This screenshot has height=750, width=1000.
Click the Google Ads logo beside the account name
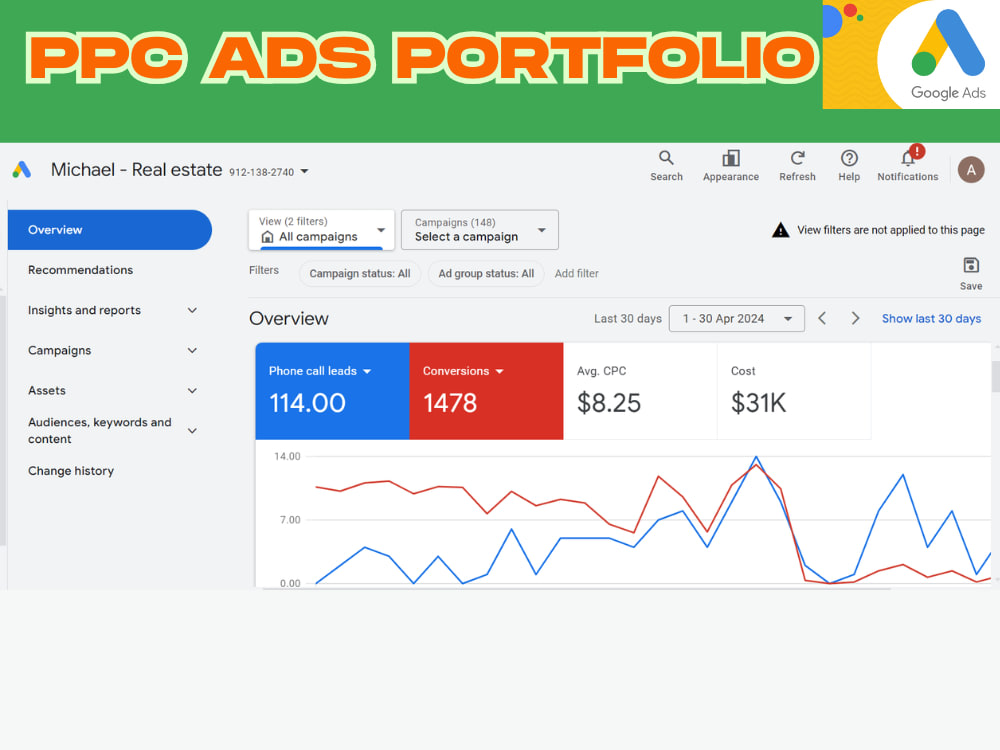[x=22, y=170]
